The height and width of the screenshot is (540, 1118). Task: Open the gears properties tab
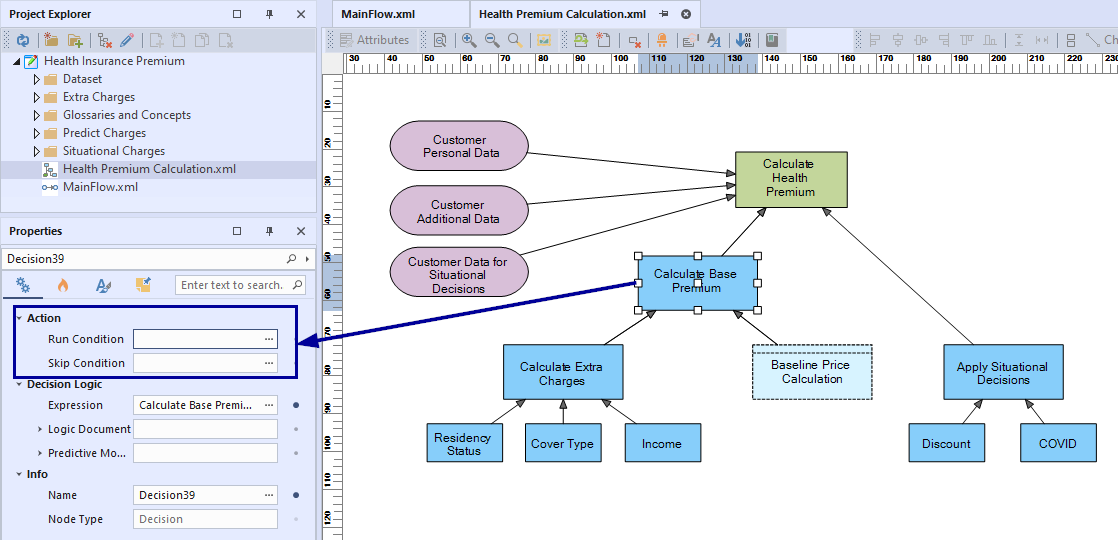23,285
